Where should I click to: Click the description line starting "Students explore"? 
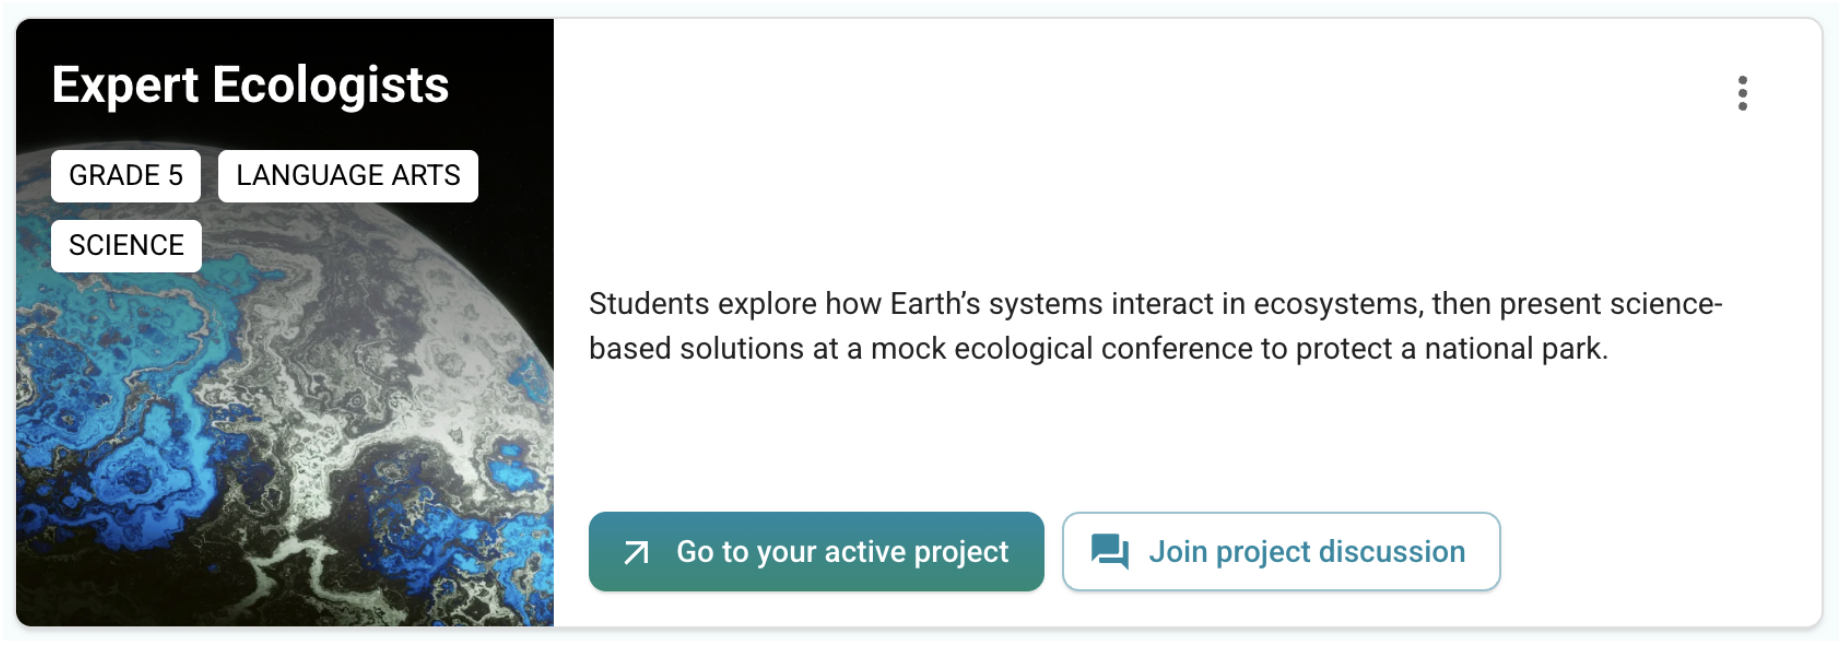1155,304
